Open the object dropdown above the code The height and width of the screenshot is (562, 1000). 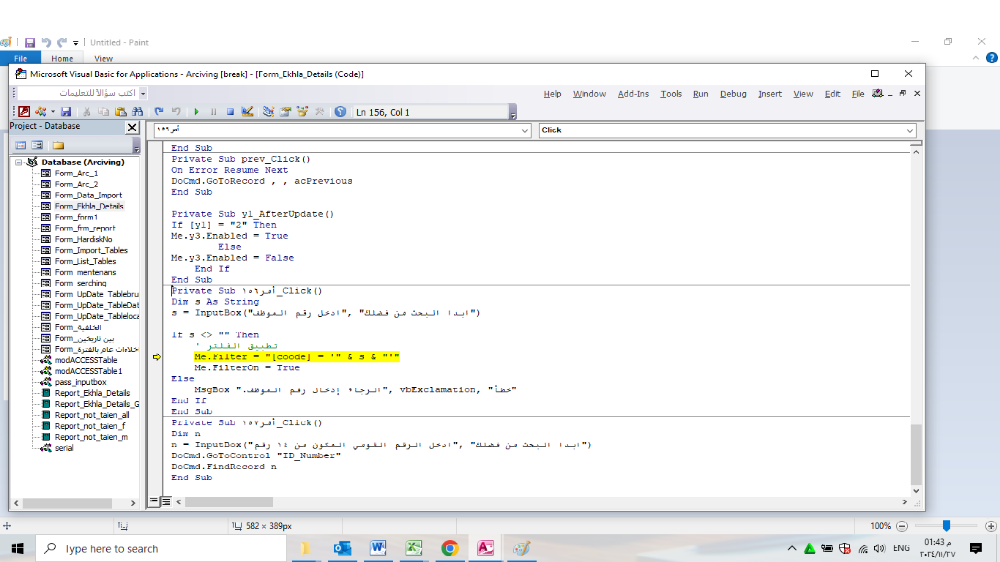coord(524,130)
